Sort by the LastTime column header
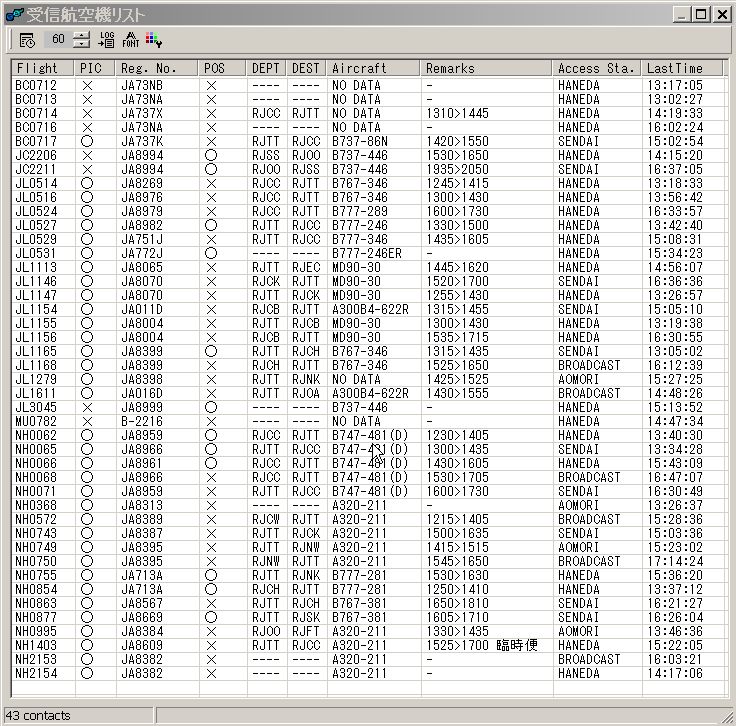This screenshot has height=726, width=736. pyautogui.click(x=682, y=68)
